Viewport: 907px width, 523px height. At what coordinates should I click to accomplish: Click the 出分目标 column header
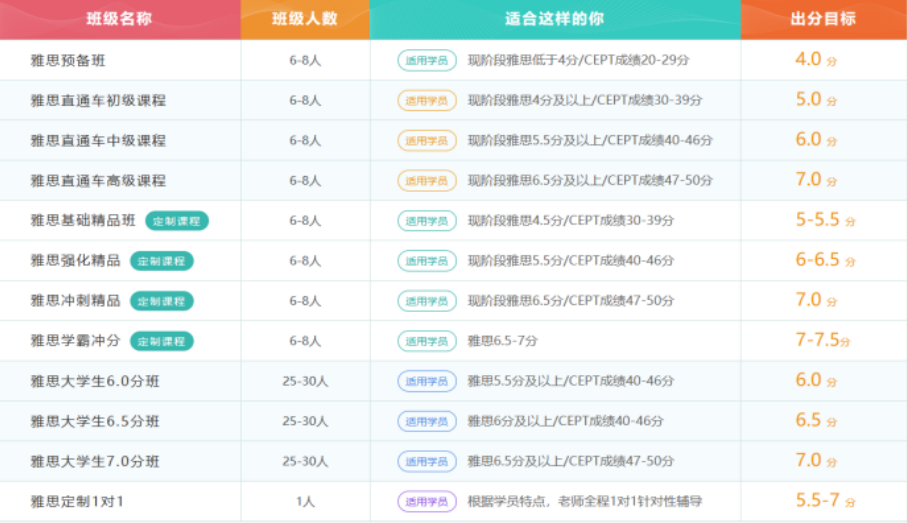click(823, 19)
